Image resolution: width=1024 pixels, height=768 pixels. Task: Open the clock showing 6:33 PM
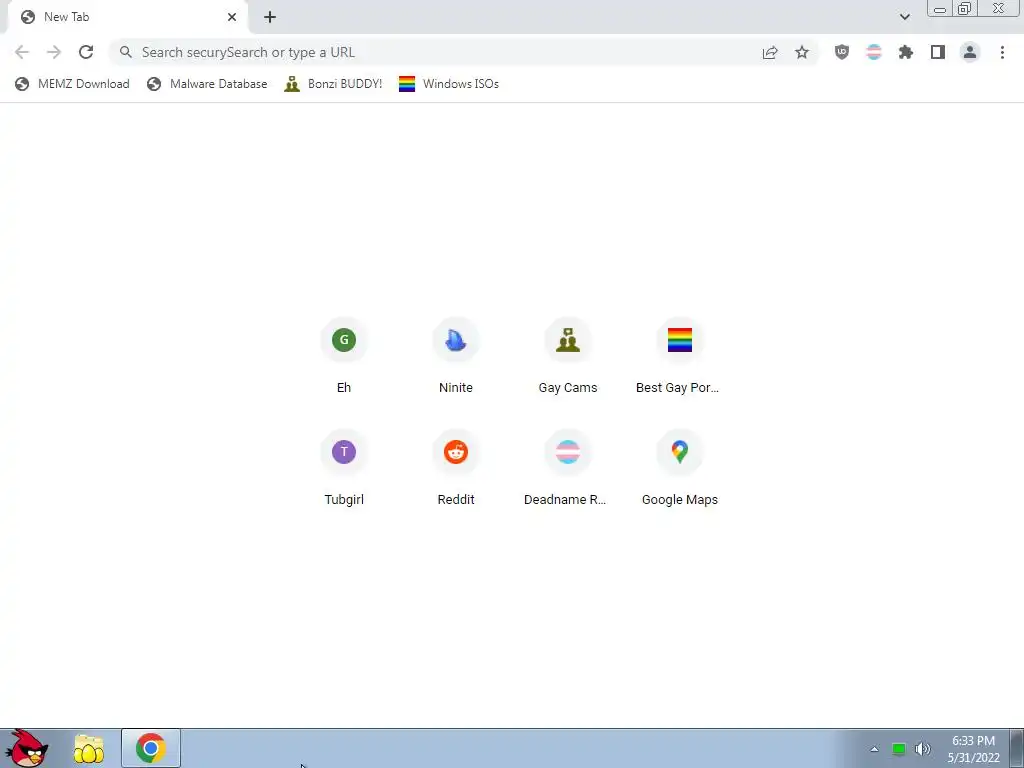974,749
